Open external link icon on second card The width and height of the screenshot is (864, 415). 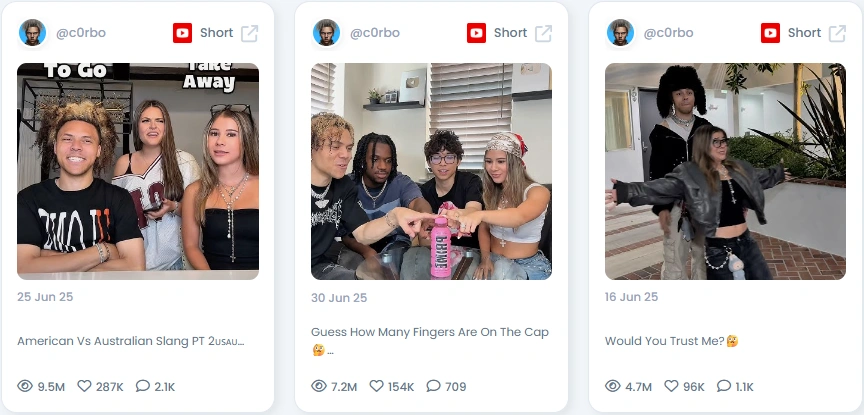543,33
